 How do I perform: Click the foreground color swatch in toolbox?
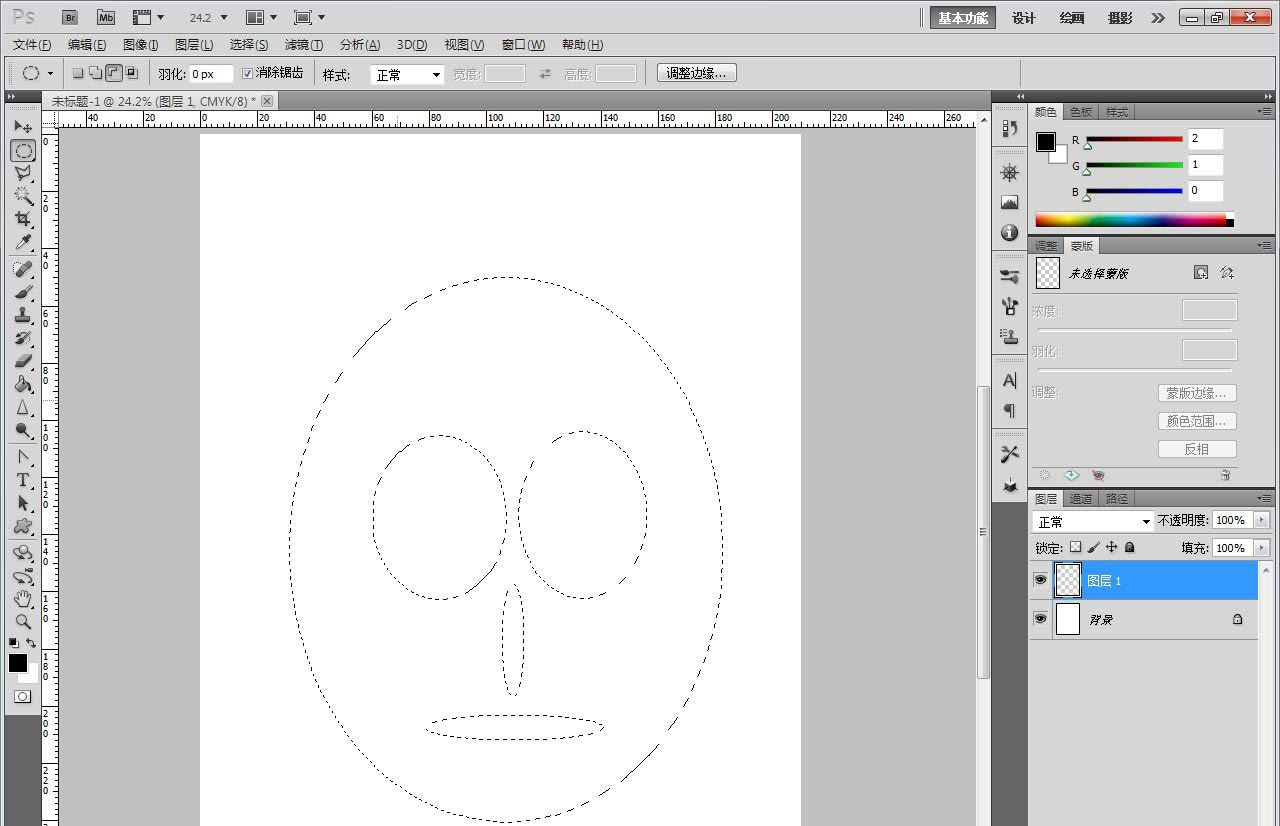(x=18, y=663)
